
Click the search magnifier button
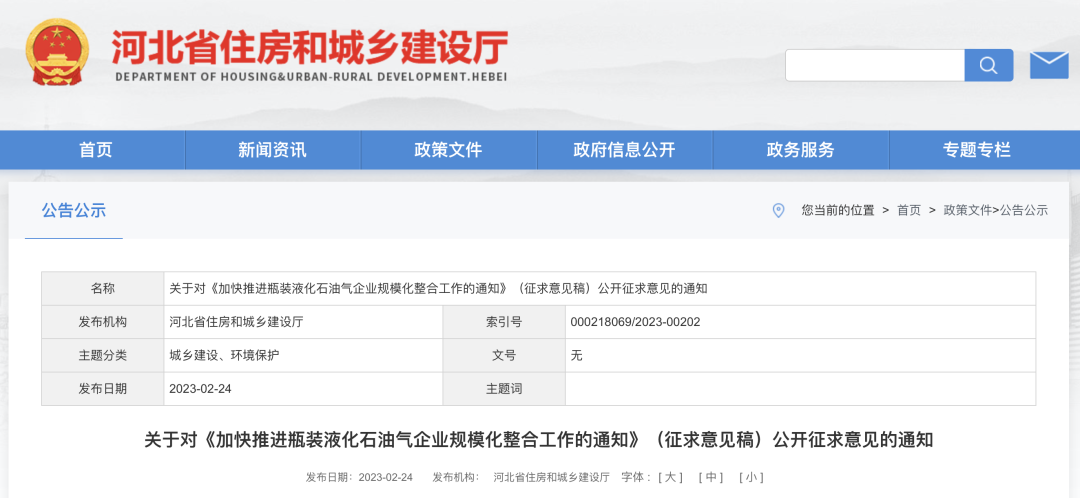point(988,65)
